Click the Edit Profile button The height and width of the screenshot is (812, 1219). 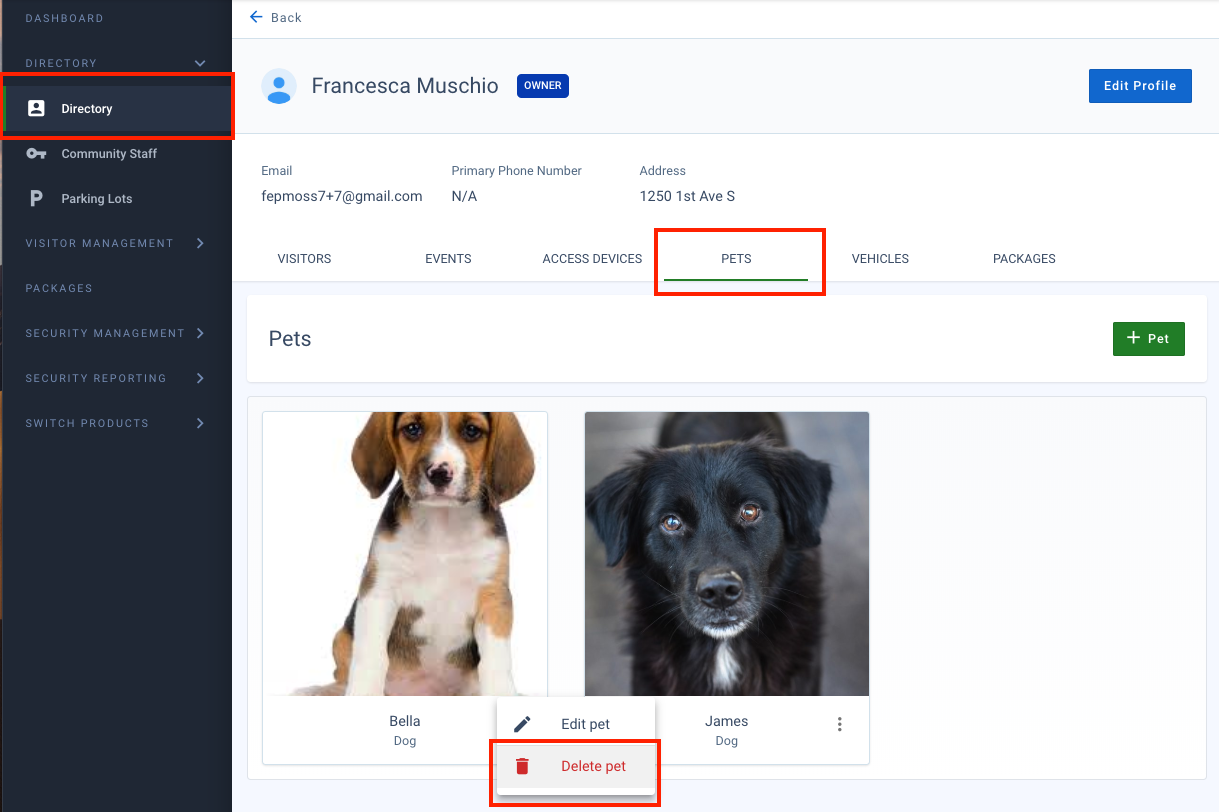1139,85
